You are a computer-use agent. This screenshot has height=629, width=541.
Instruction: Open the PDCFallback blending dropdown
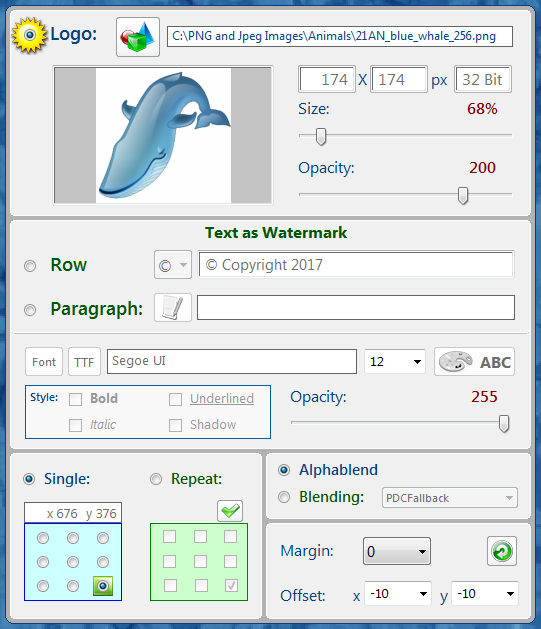click(x=450, y=498)
